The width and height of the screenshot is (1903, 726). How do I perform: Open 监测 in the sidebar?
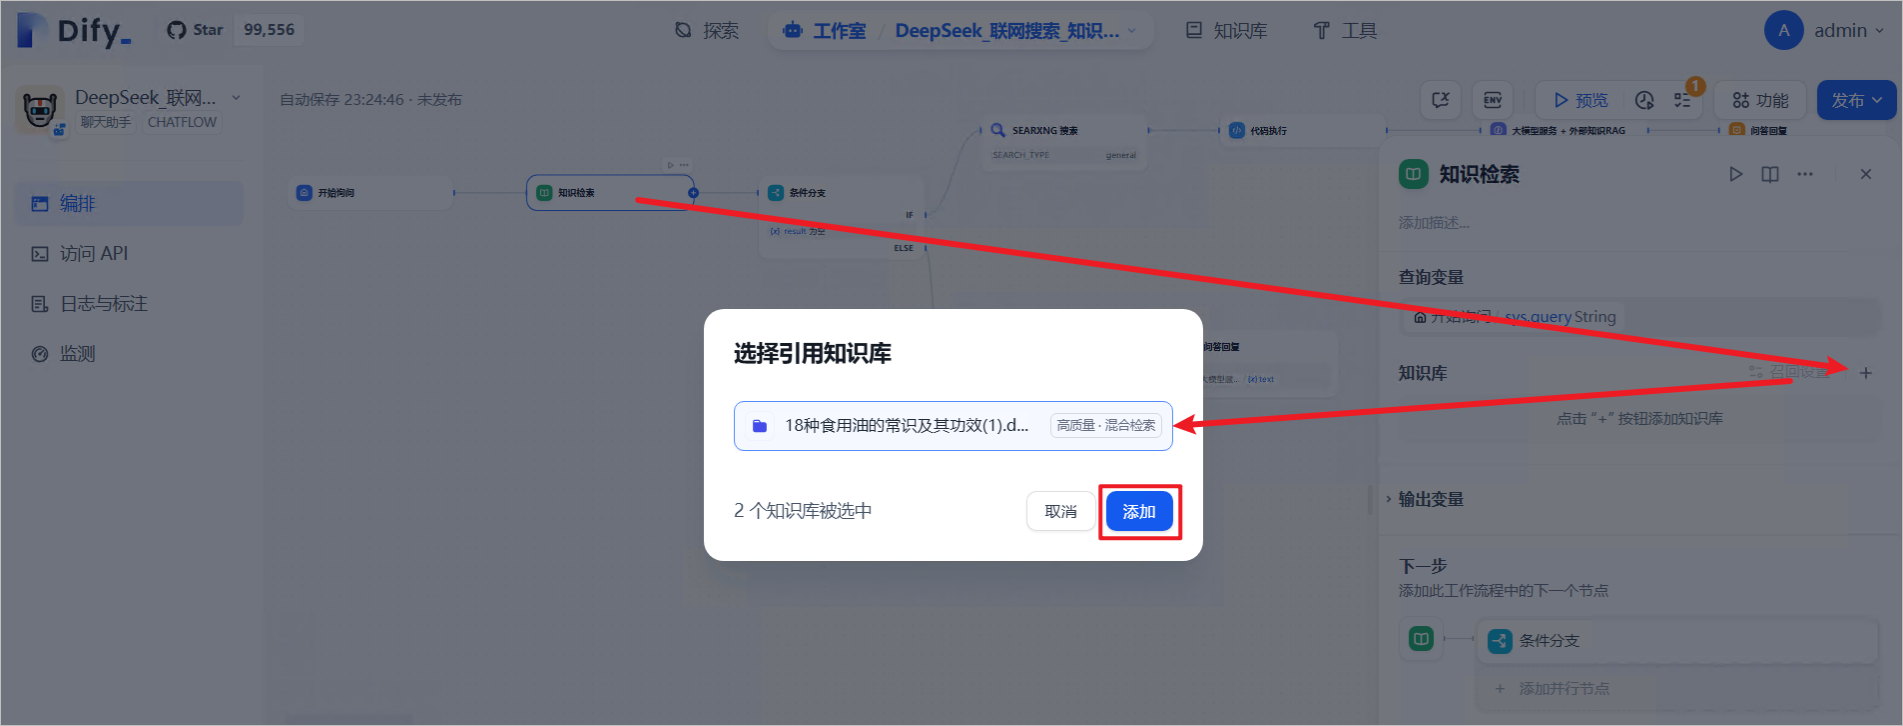pyautogui.click(x=129, y=353)
